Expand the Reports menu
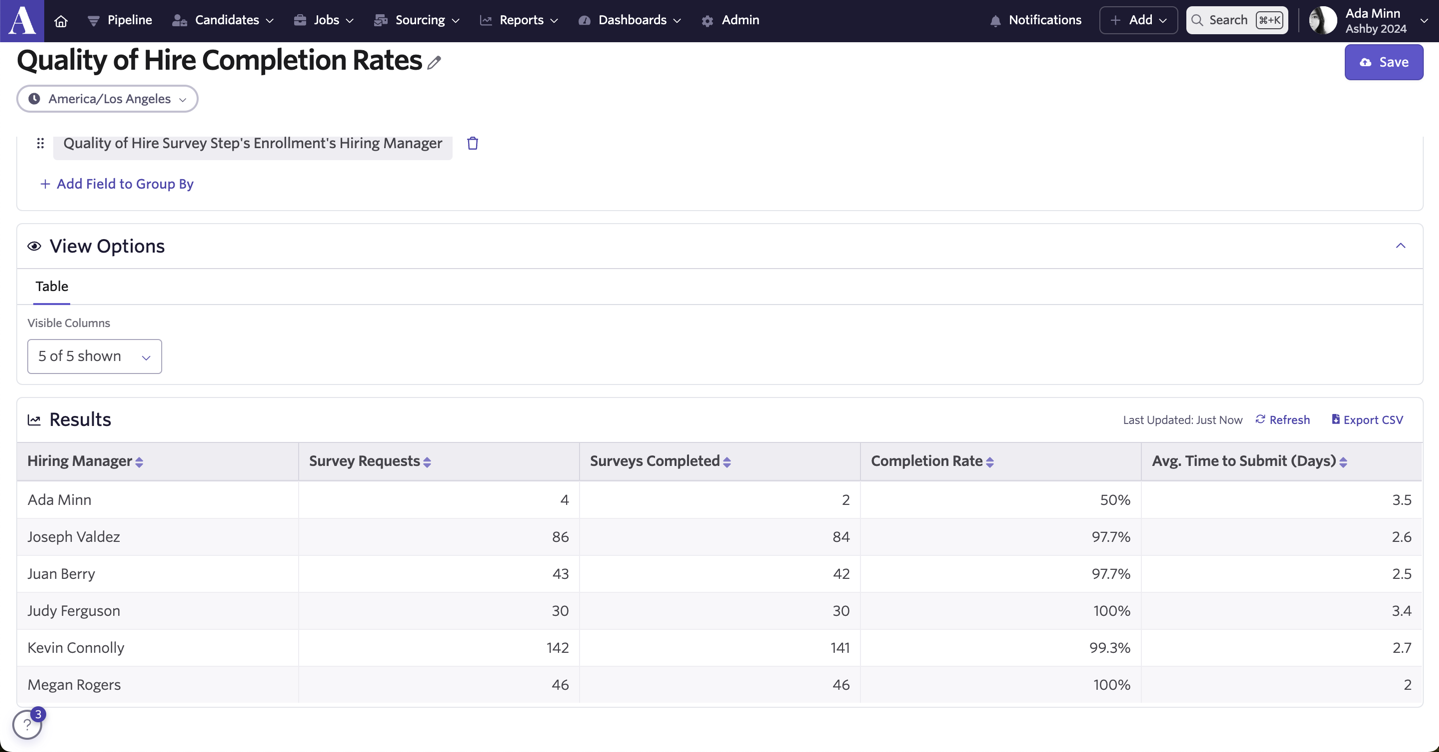This screenshot has width=1439, height=752. 519,20
